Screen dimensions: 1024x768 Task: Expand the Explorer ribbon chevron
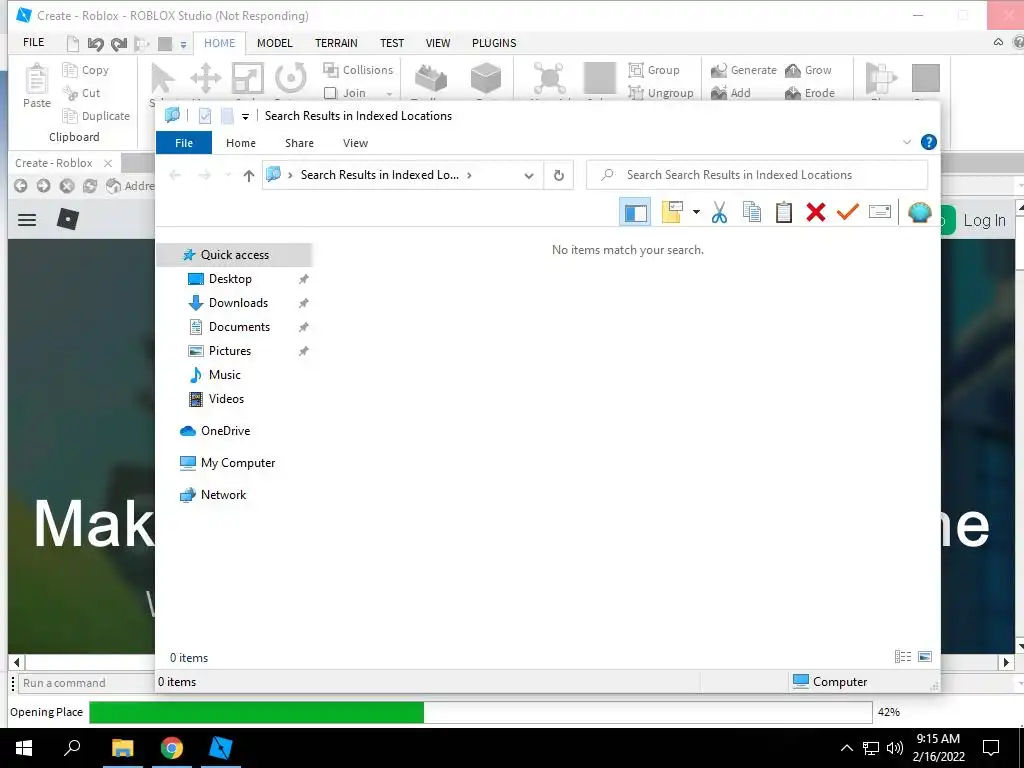(906, 142)
